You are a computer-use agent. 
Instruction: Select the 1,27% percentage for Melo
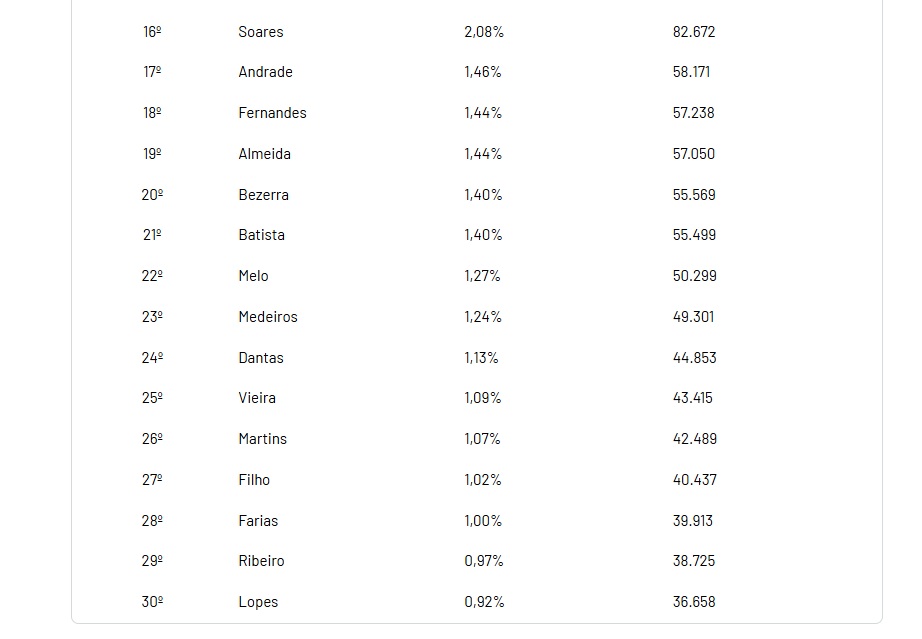482,276
